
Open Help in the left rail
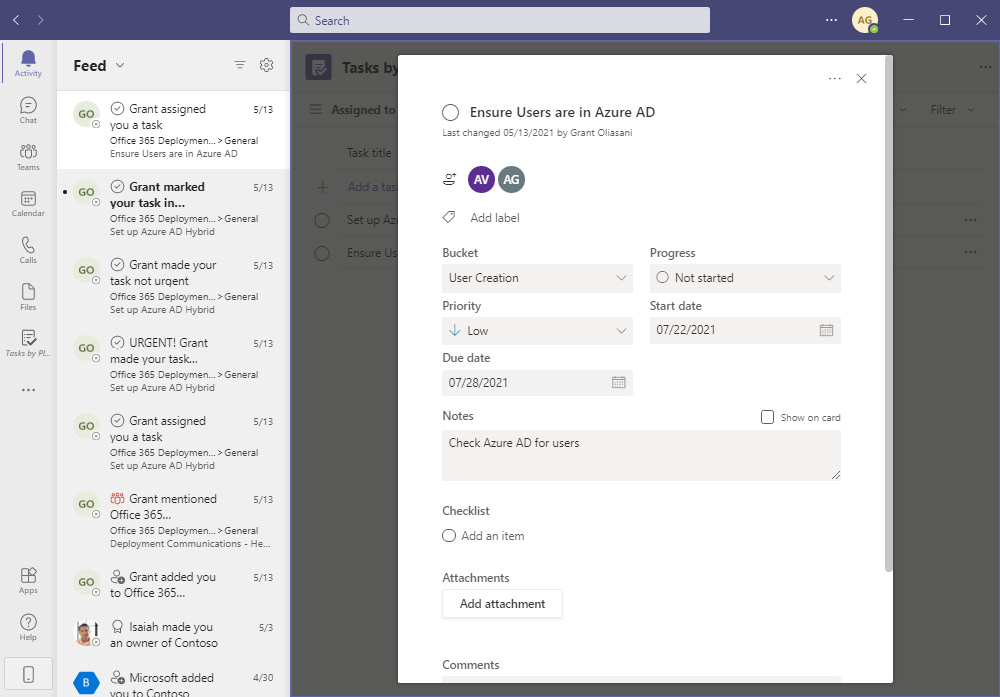[28, 627]
